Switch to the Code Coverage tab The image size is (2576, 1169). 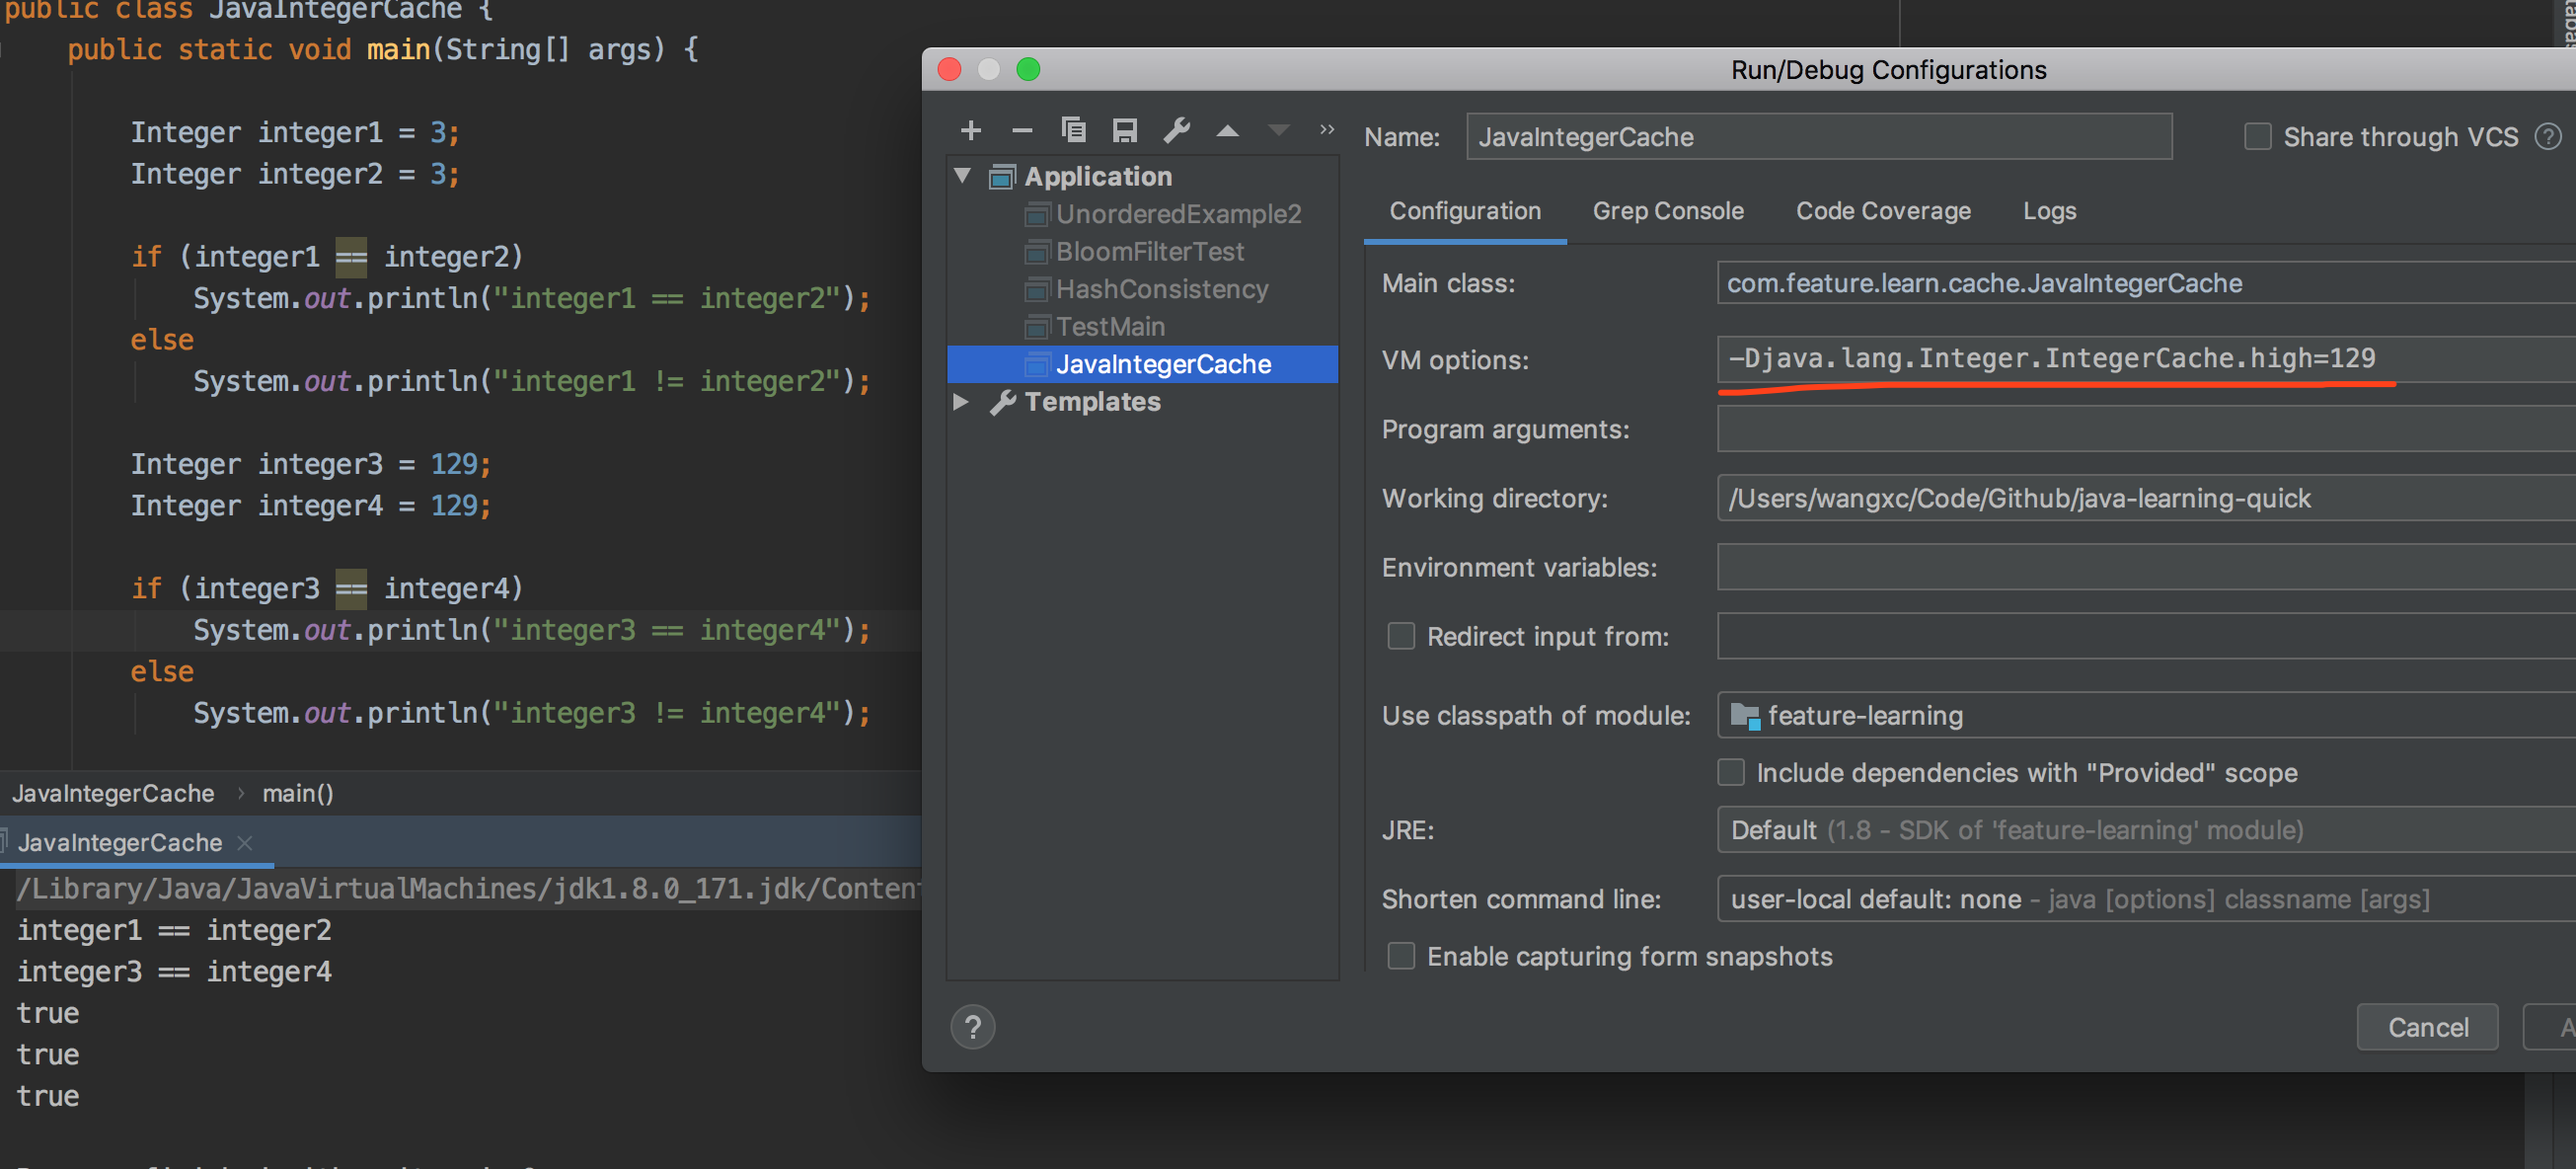pyautogui.click(x=1882, y=211)
